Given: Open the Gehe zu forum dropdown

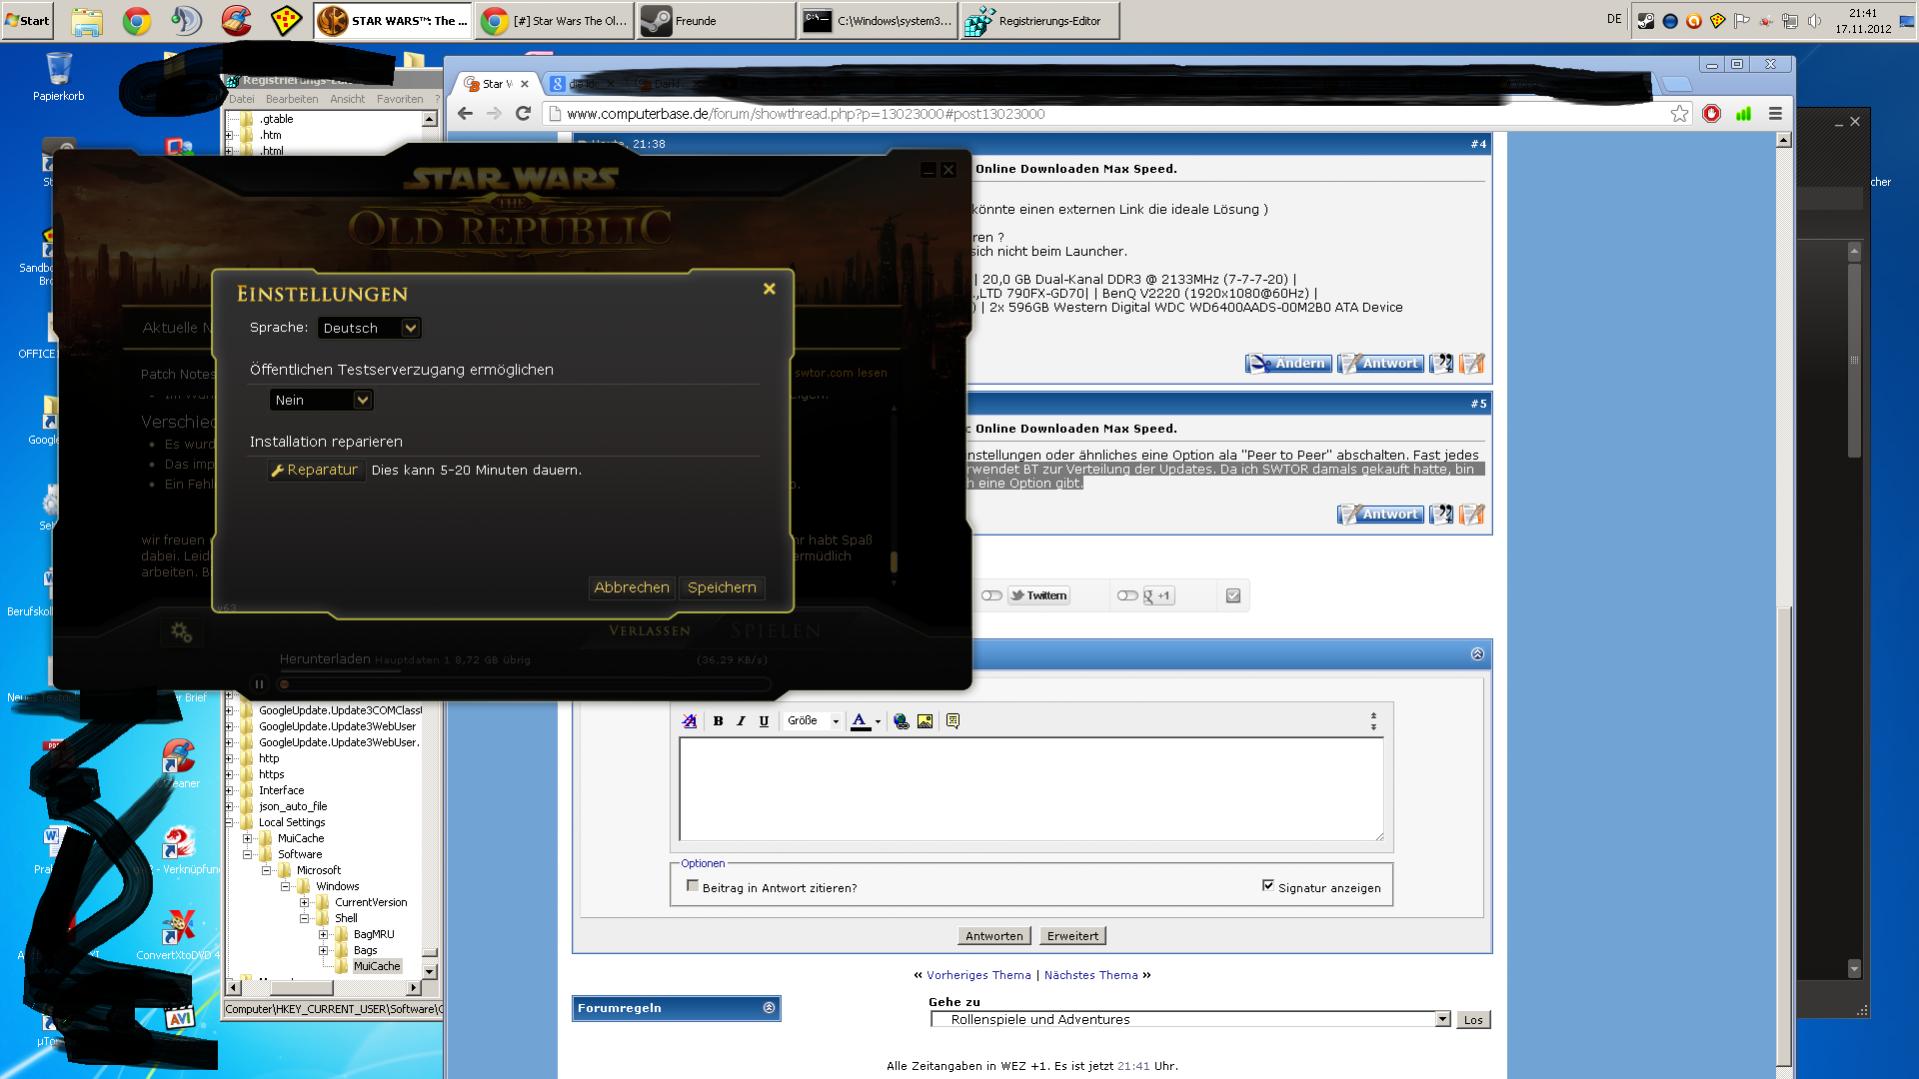Looking at the screenshot, I should pyautogui.click(x=1190, y=1020).
